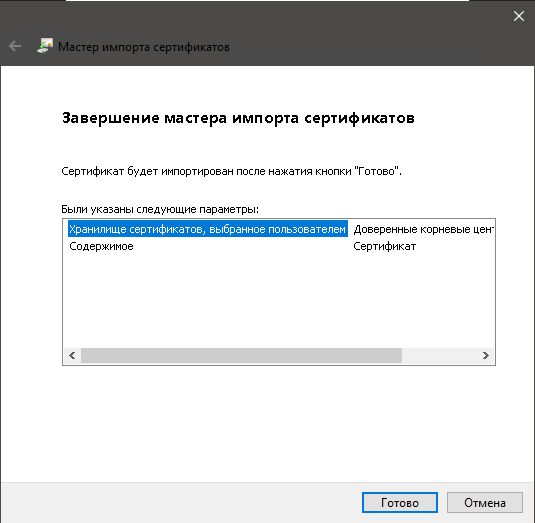Click the text about pressing Готово
The height and width of the screenshot is (523, 535).
[x=231, y=171]
